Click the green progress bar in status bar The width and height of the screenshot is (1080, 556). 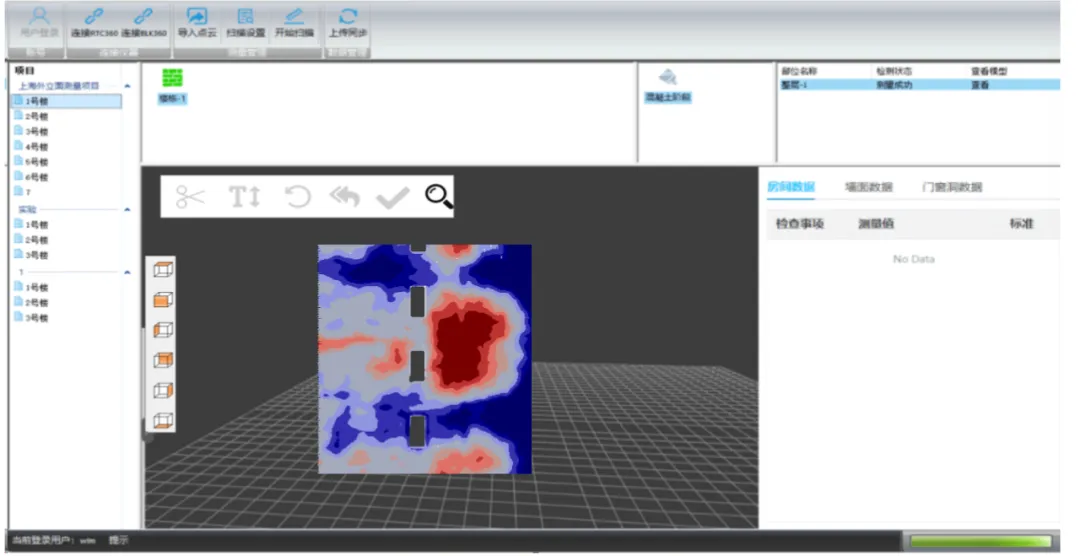[979, 541]
